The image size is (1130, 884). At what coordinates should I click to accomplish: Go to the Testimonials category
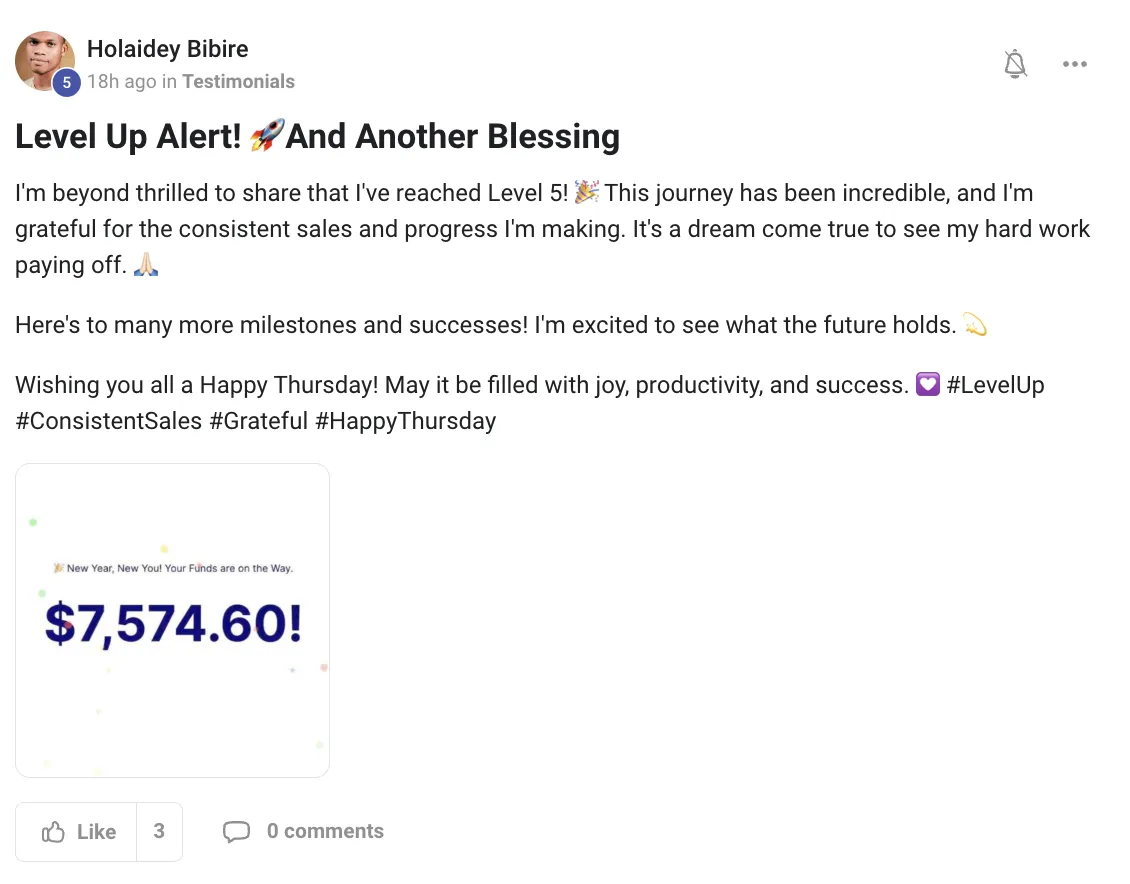(x=238, y=82)
